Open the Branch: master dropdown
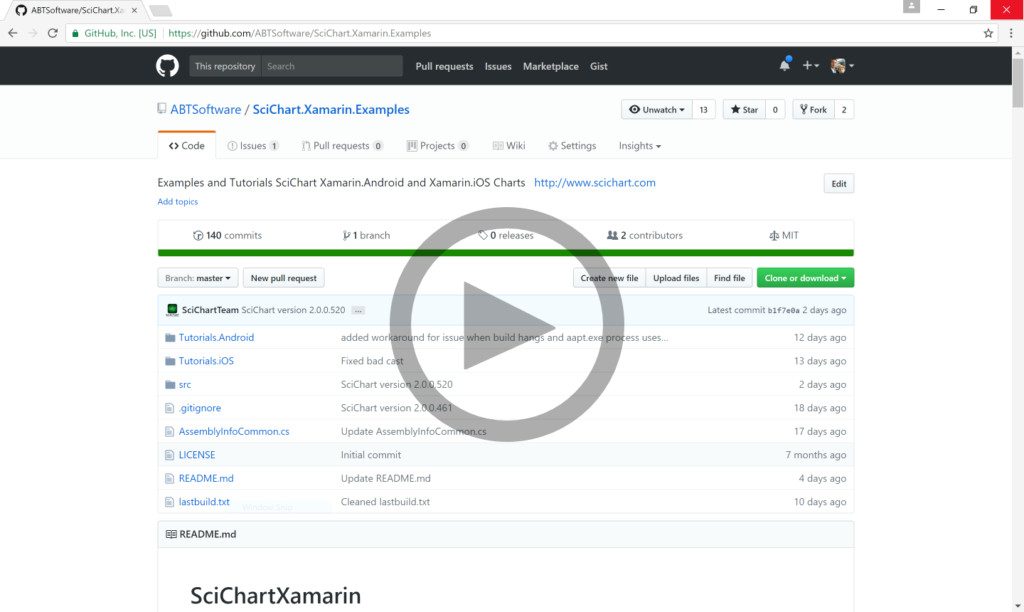Image resolution: width=1024 pixels, height=612 pixels. (198, 278)
